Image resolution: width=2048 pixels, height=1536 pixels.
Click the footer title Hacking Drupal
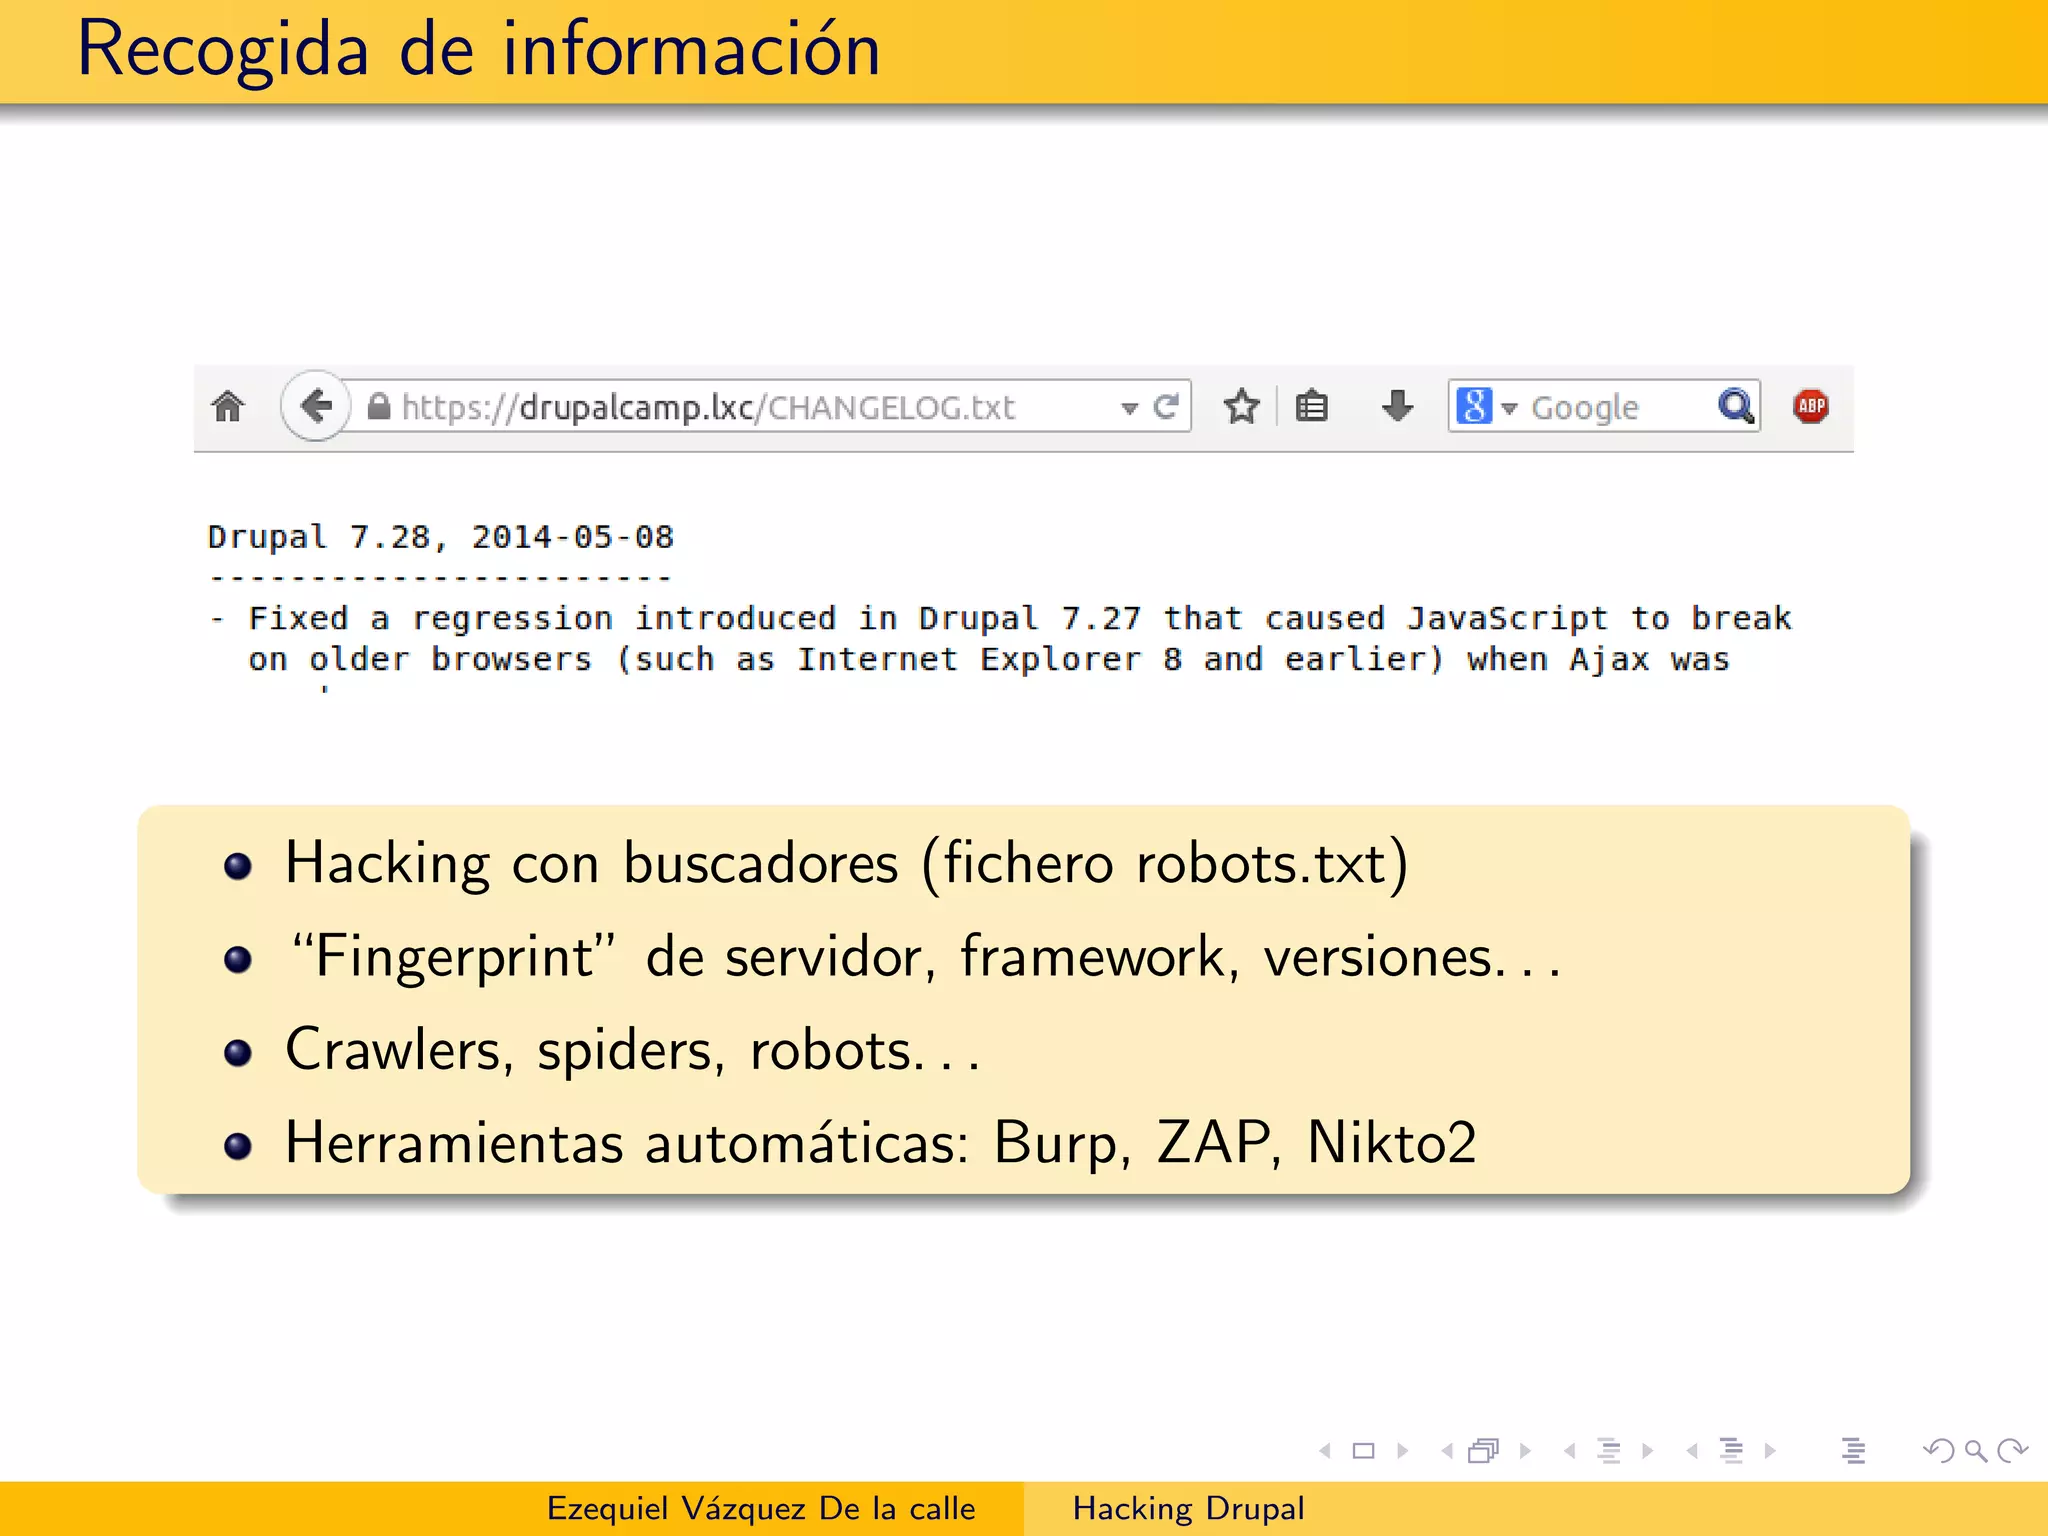1189,1508
